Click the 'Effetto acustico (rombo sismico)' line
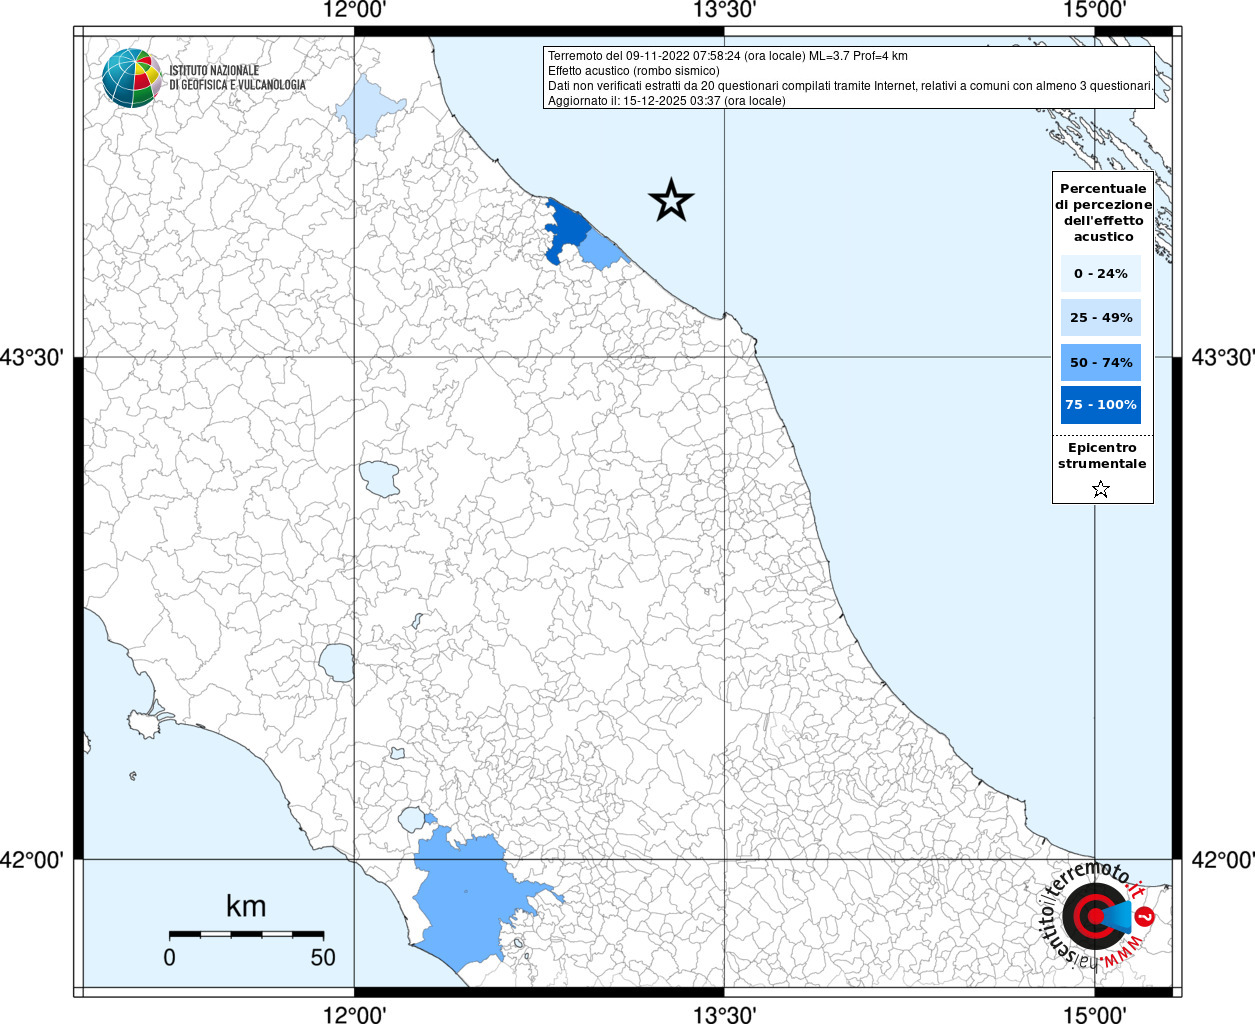Image resolution: width=1255 pixels, height=1024 pixels. [x=633, y=71]
